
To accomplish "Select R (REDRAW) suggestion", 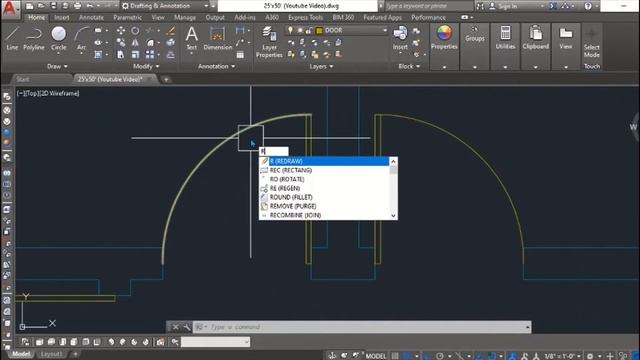I will [324, 161].
